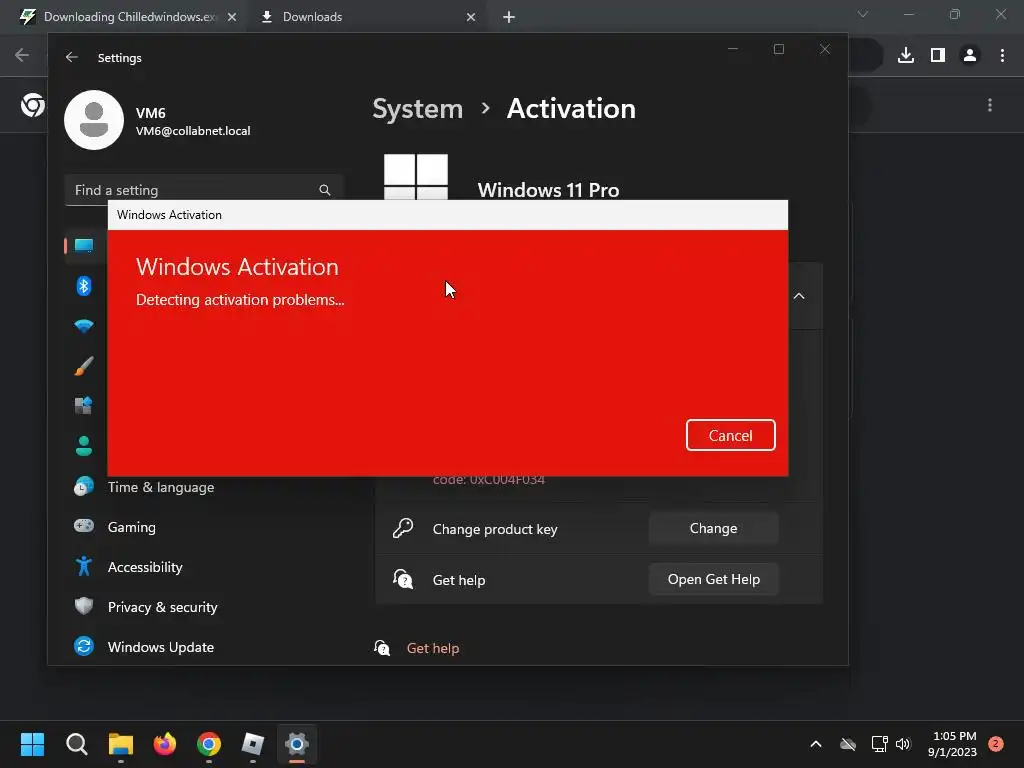Click the Windows Update sync icon
This screenshot has width=1024, height=768.
[x=84, y=647]
